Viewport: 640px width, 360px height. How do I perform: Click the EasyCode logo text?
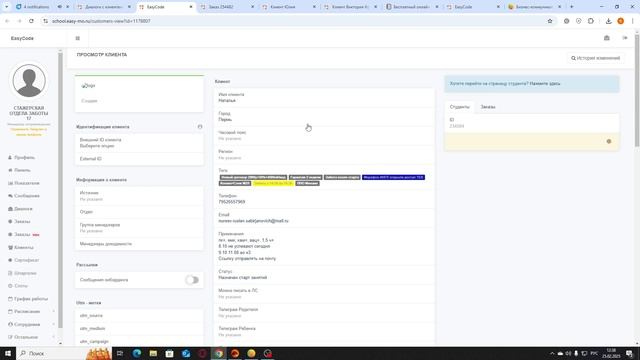coord(22,38)
